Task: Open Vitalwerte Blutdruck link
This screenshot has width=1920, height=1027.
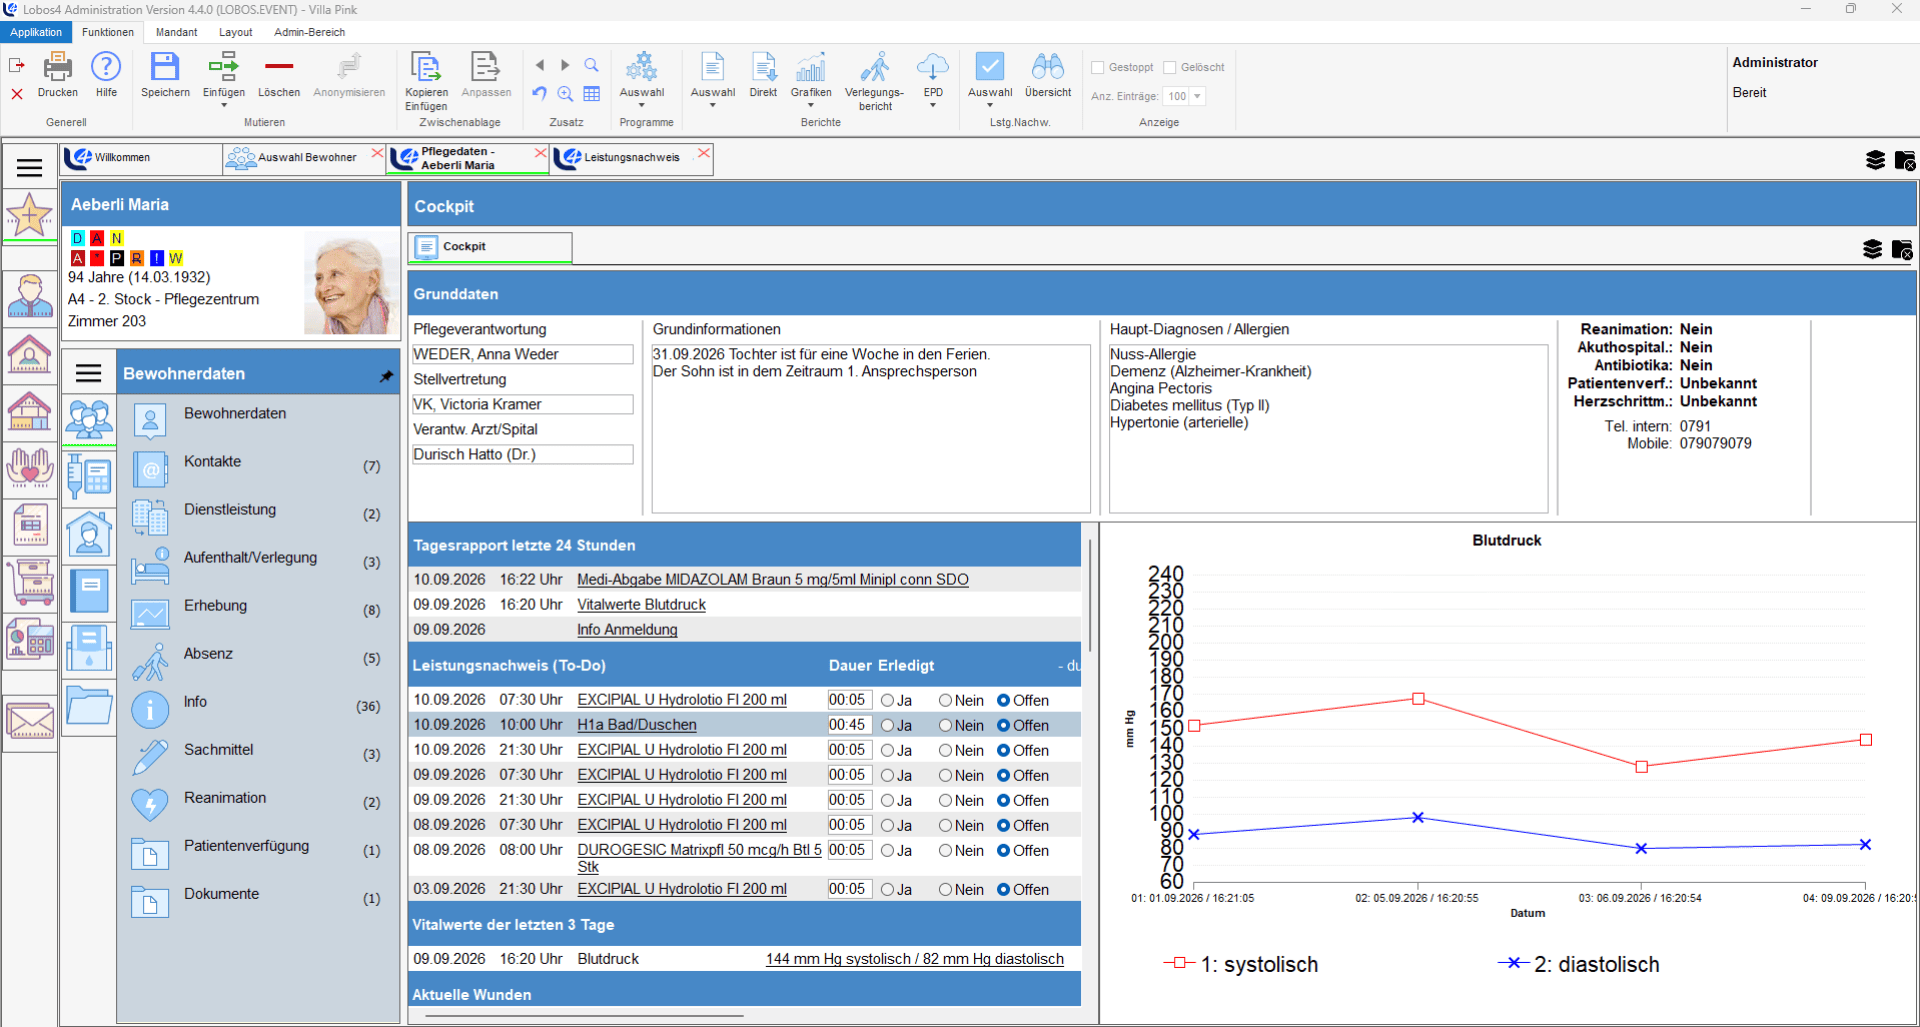Action: tap(641, 604)
